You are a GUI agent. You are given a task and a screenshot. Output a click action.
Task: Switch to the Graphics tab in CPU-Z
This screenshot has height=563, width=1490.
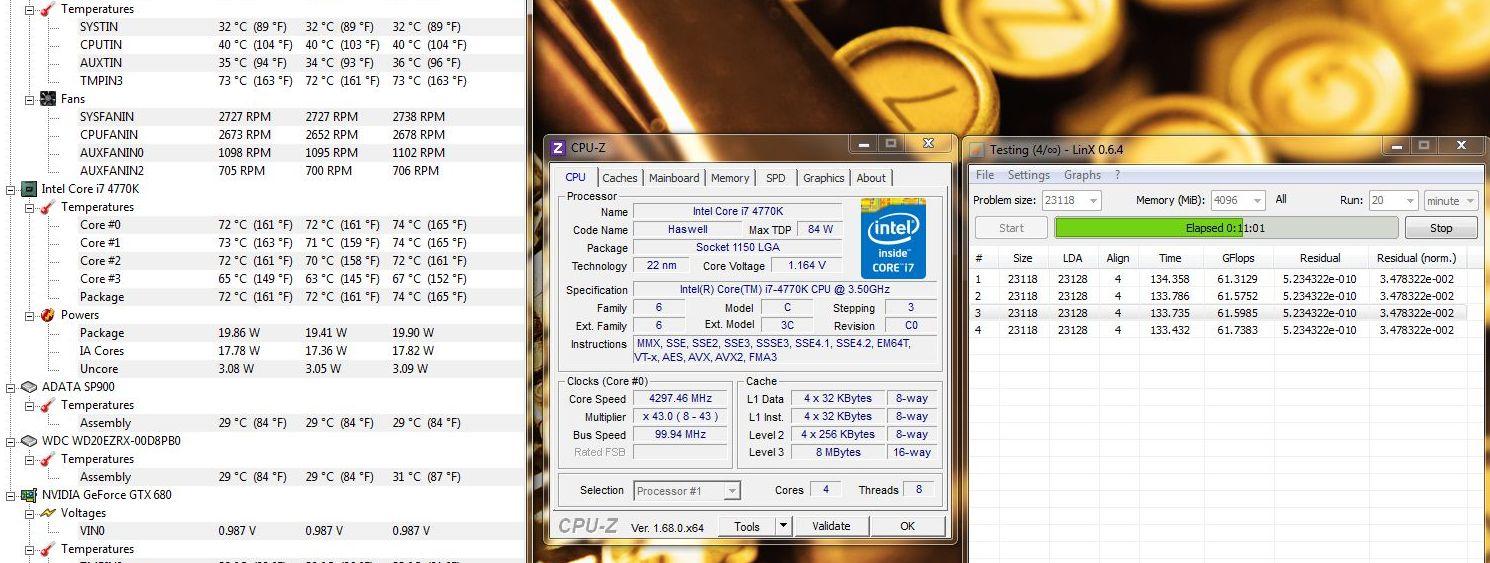(824, 178)
